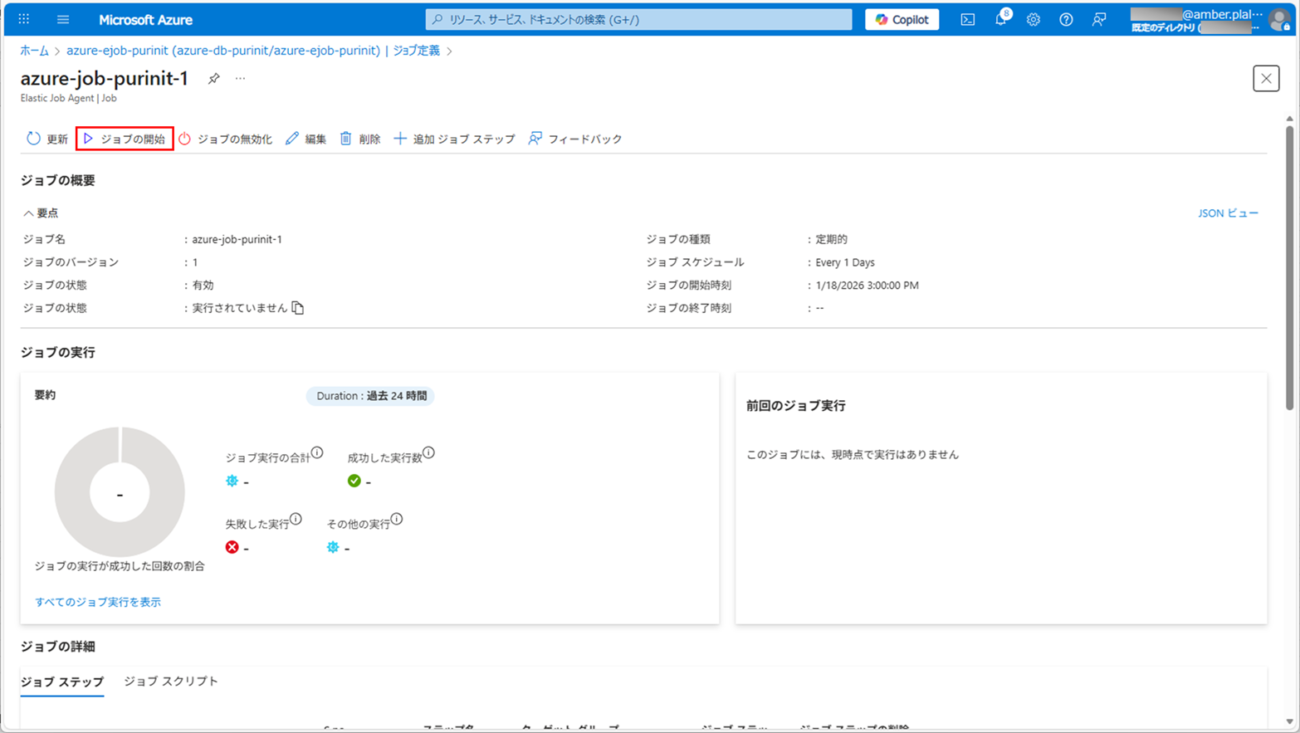This screenshot has width=1300, height=733.
Task: Select the ジョブ ステップ tab
Action: tap(62, 681)
